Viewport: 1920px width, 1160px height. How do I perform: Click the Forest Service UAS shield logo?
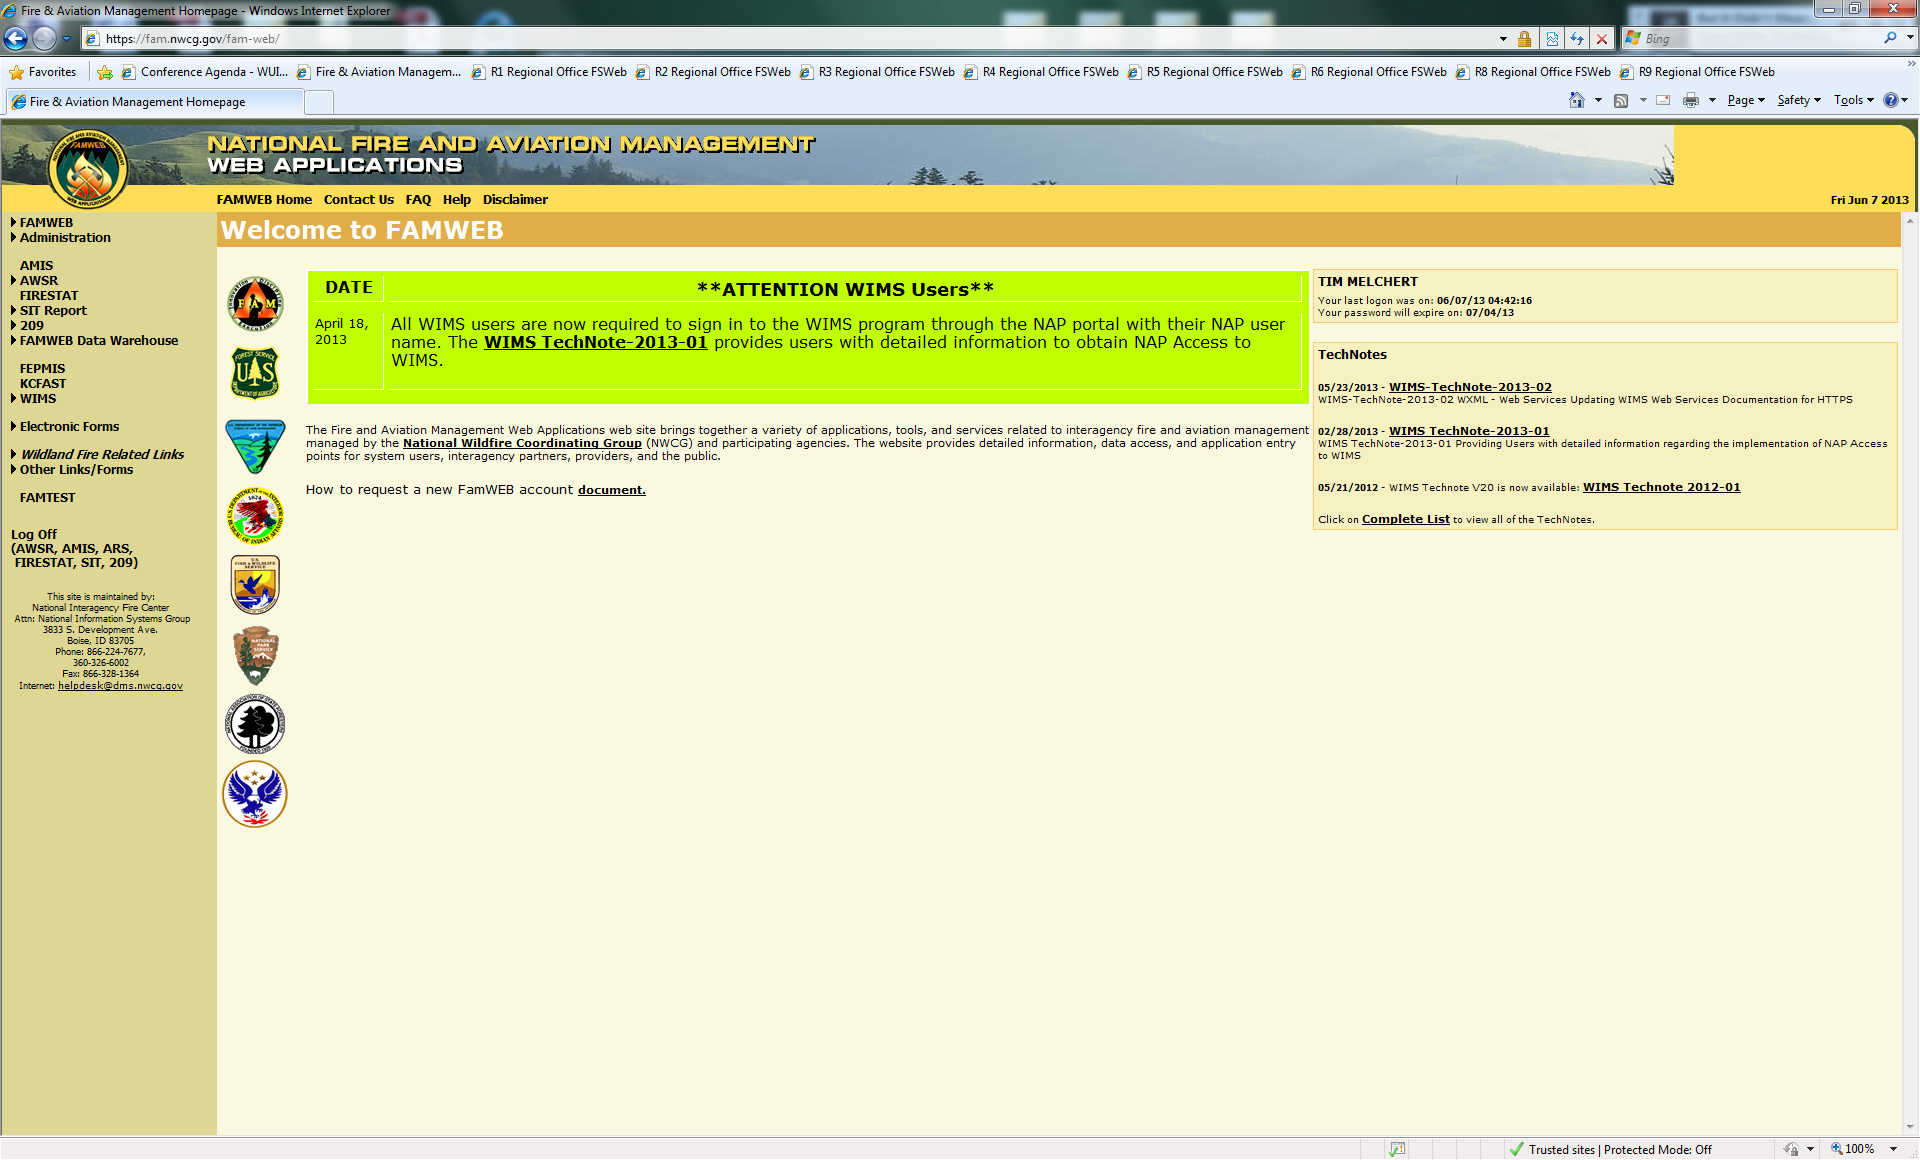[x=255, y=374]
